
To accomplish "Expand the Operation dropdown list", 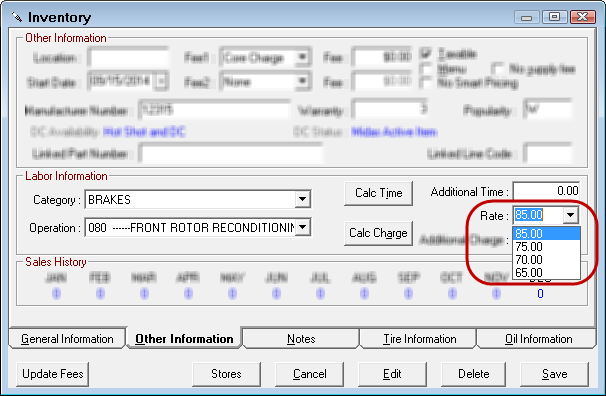I will pyautogui.click(x=303, y=227).
